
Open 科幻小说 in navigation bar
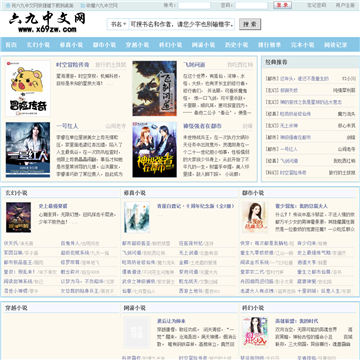(170, 45)
